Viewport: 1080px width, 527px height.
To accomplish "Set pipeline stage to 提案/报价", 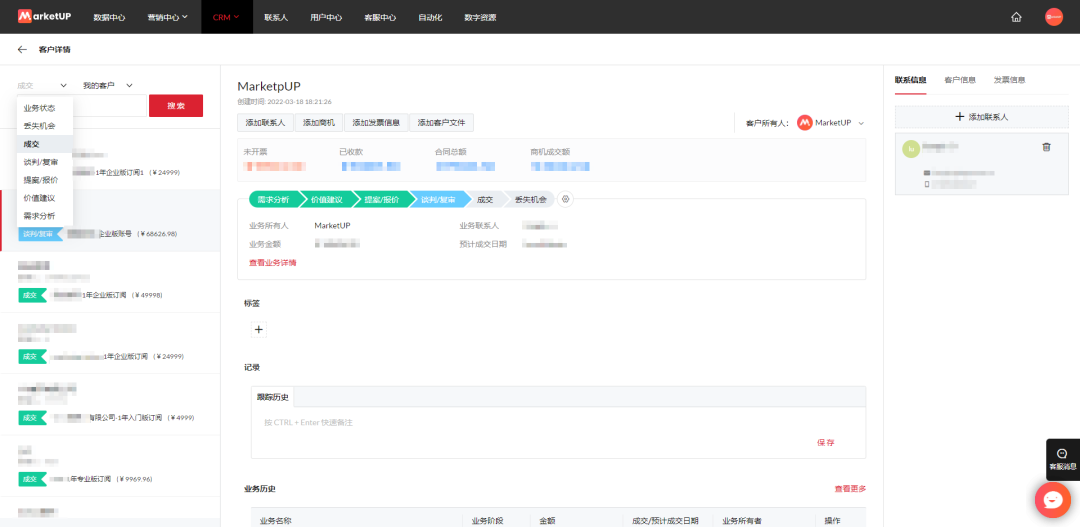I will point(382,200).
